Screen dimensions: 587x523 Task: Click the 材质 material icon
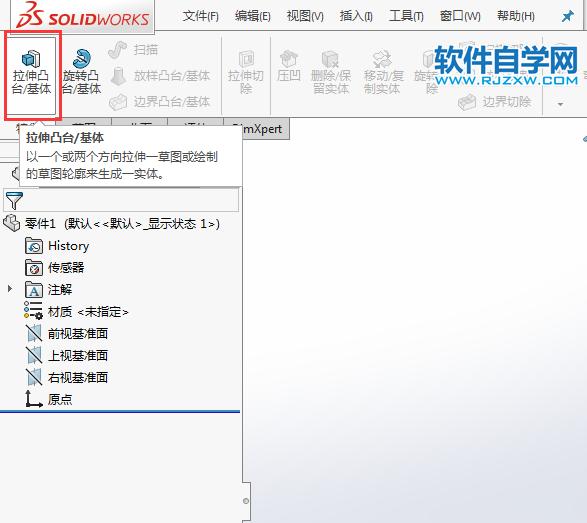pos(33,311)
